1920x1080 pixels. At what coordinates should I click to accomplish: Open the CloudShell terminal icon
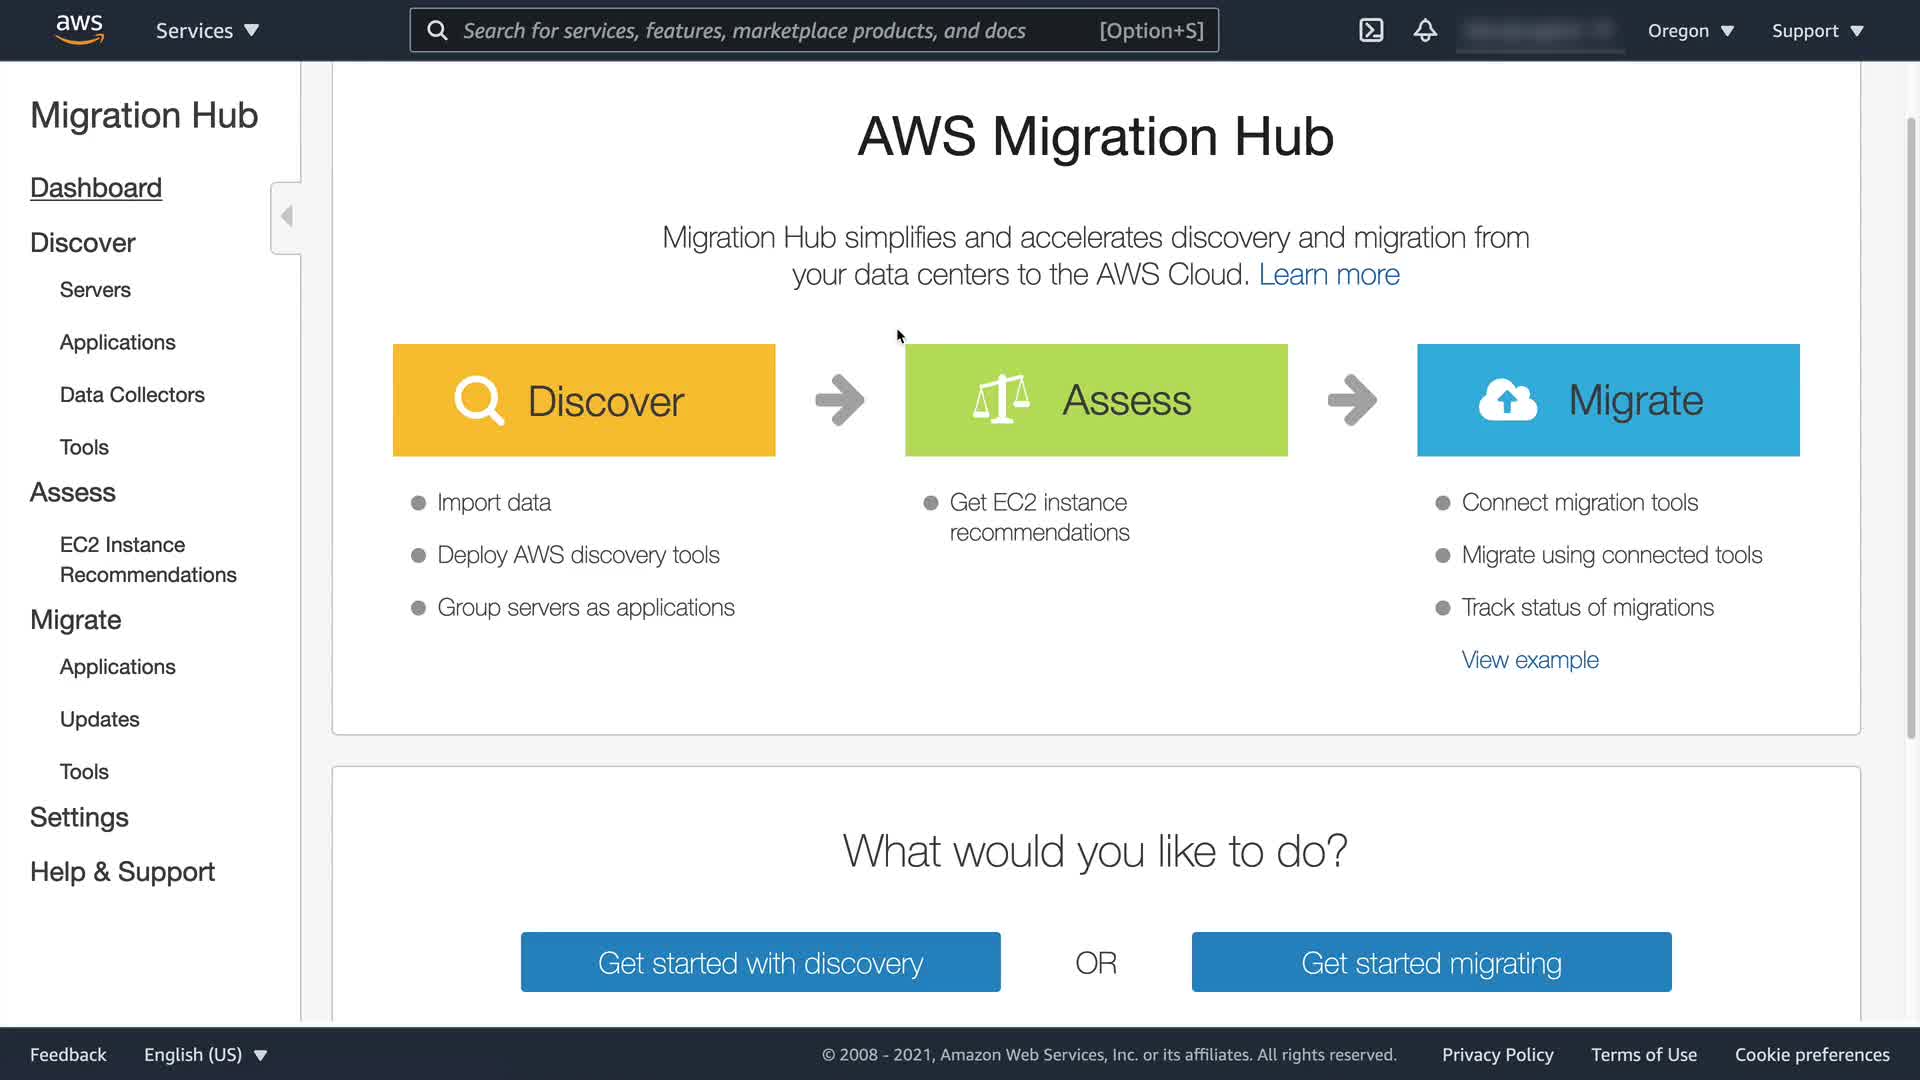pyautogui.click(x=1371, y=30)
